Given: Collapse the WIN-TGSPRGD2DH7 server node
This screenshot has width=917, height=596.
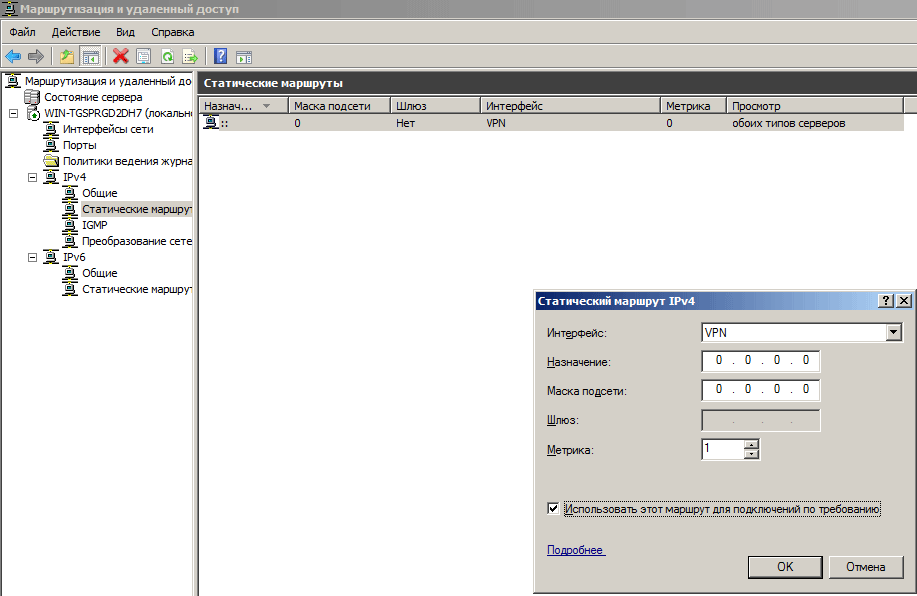Looking at the screenshot, I should (x=13, y=113).
